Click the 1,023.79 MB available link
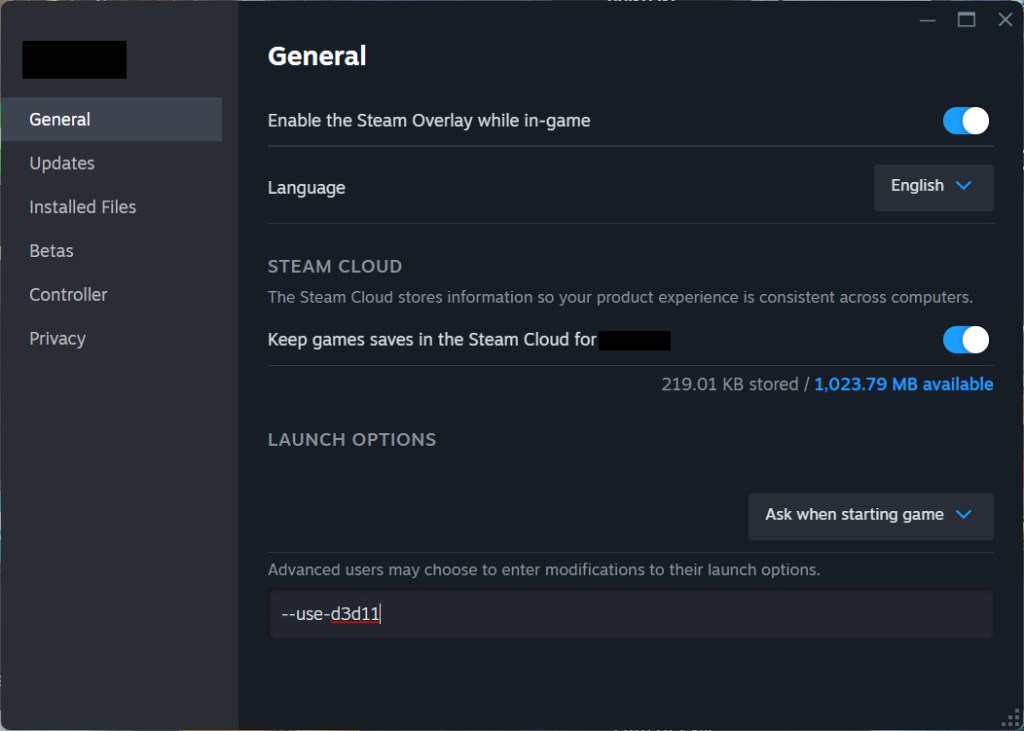The image size is (1024, 731). 903,384
